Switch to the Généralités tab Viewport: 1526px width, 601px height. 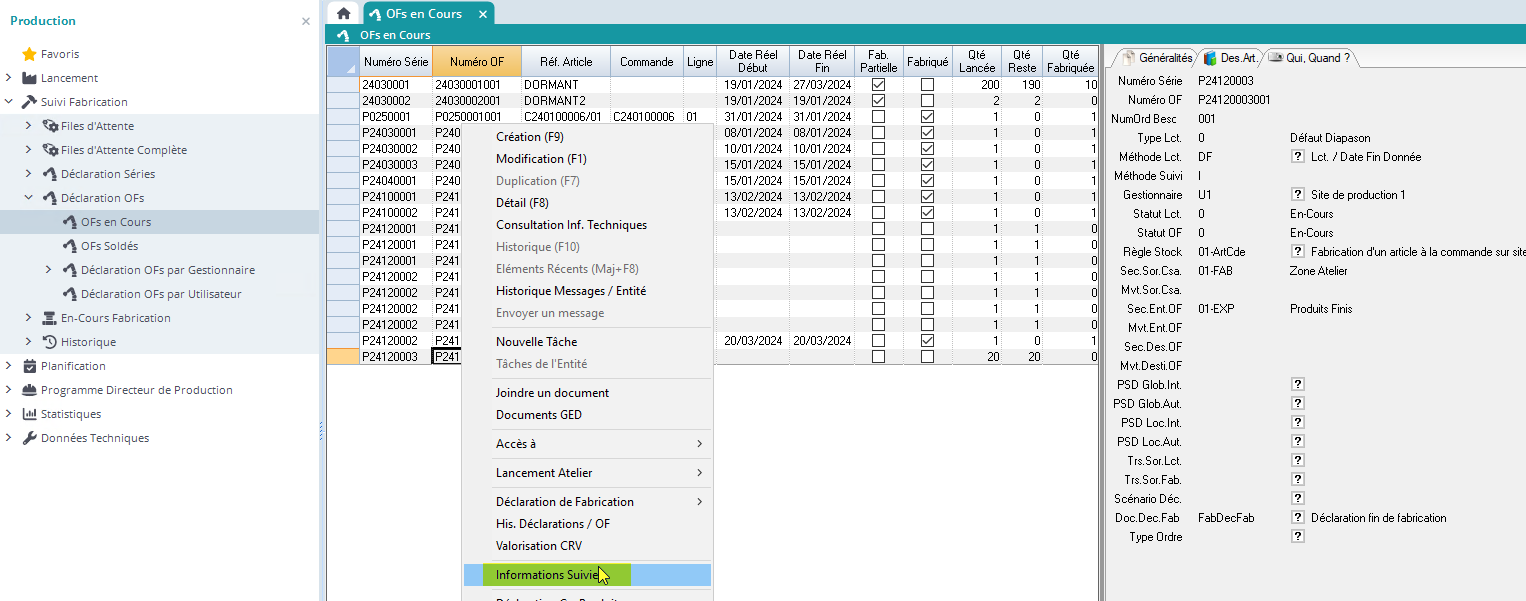(1158, 58)
